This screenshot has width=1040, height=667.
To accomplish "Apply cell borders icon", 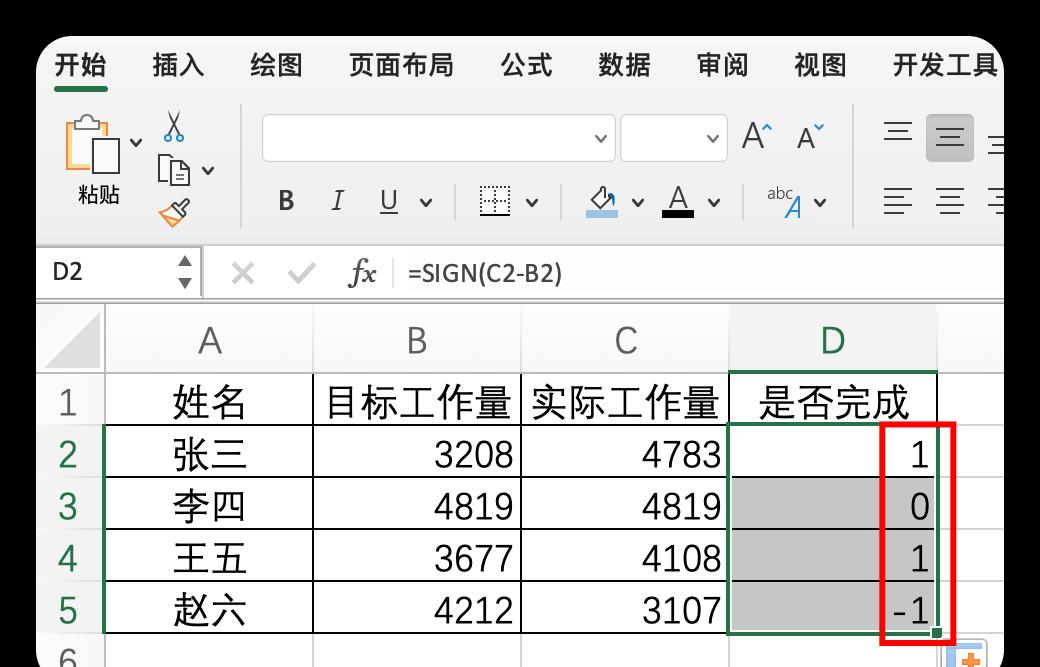I will [495, 200].
